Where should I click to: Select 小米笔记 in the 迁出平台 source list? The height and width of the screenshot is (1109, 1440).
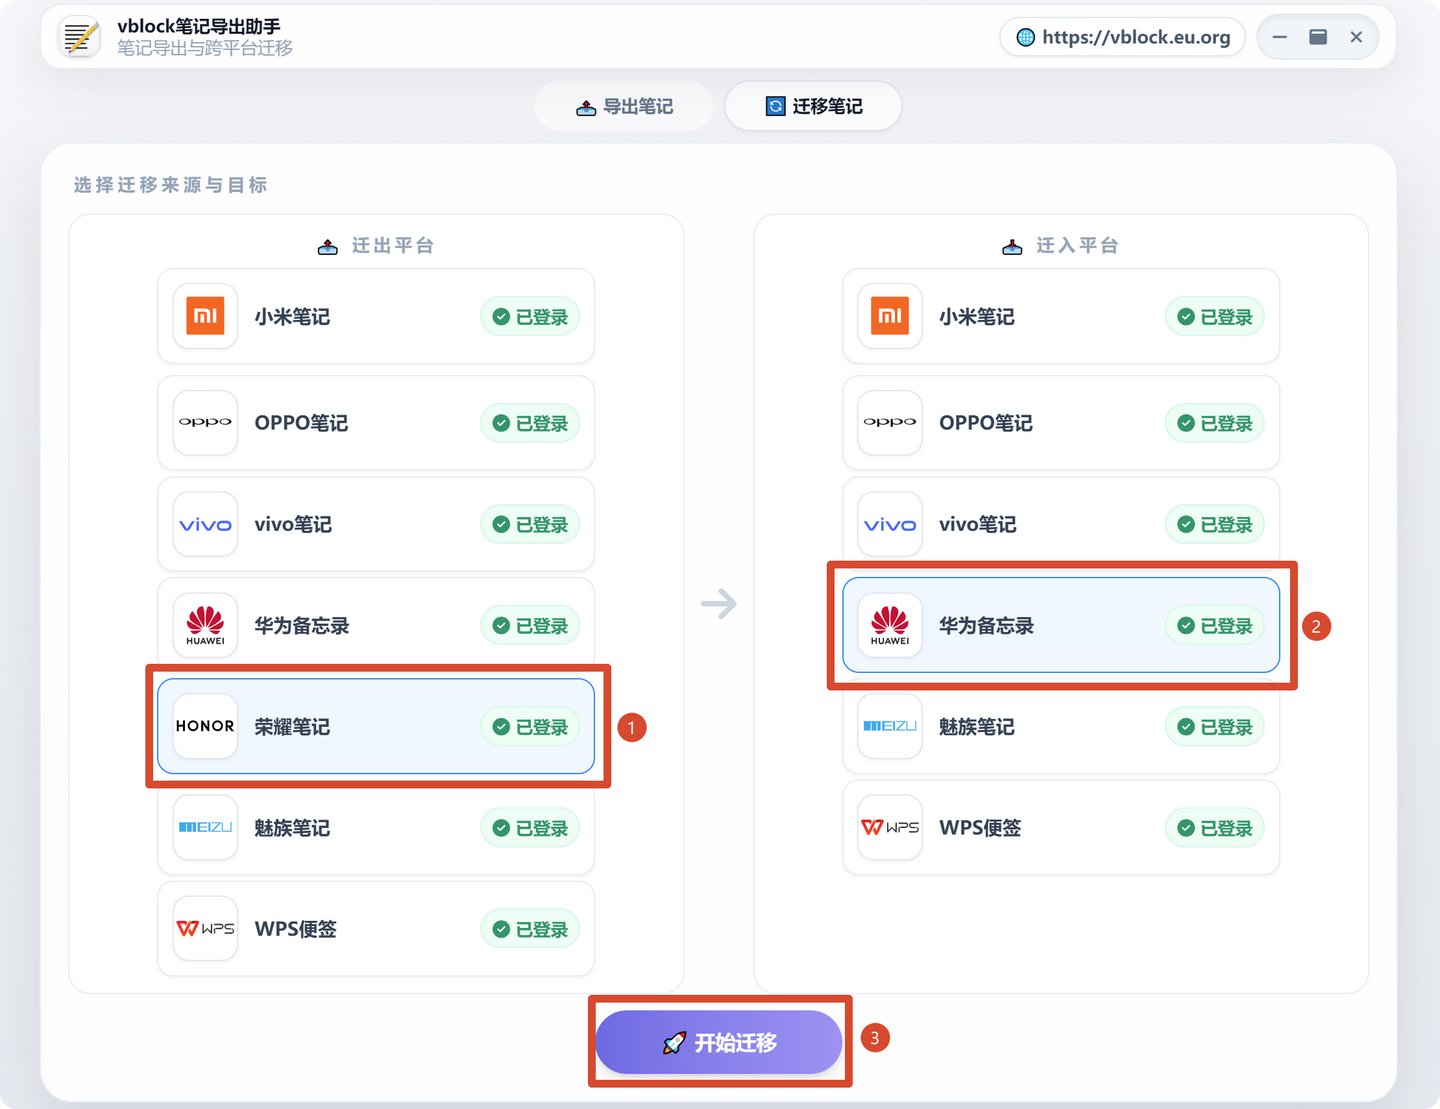376,316
